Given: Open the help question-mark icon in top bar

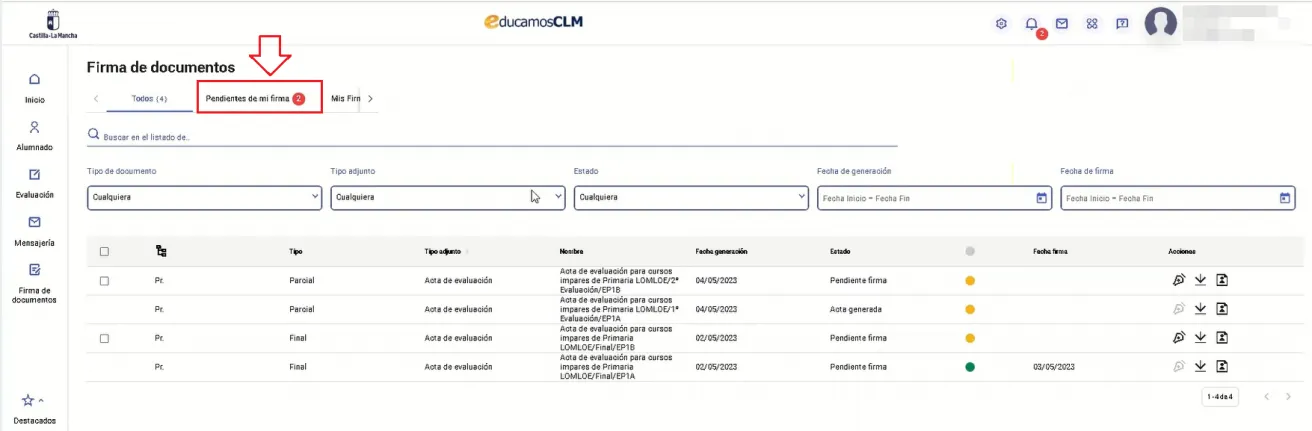Looking at the screenshot, I should pos(1122,23).
